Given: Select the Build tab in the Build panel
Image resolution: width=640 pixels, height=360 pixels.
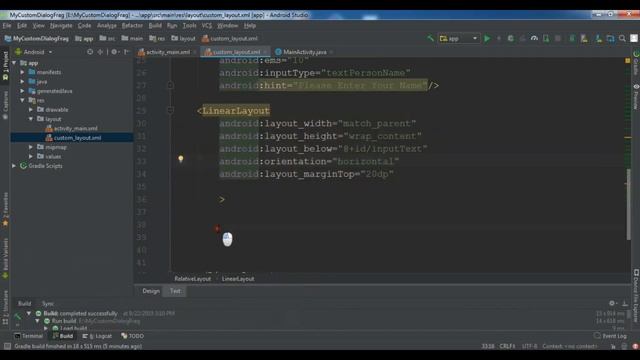Looking at the screenshot, I should pos(24,304).
